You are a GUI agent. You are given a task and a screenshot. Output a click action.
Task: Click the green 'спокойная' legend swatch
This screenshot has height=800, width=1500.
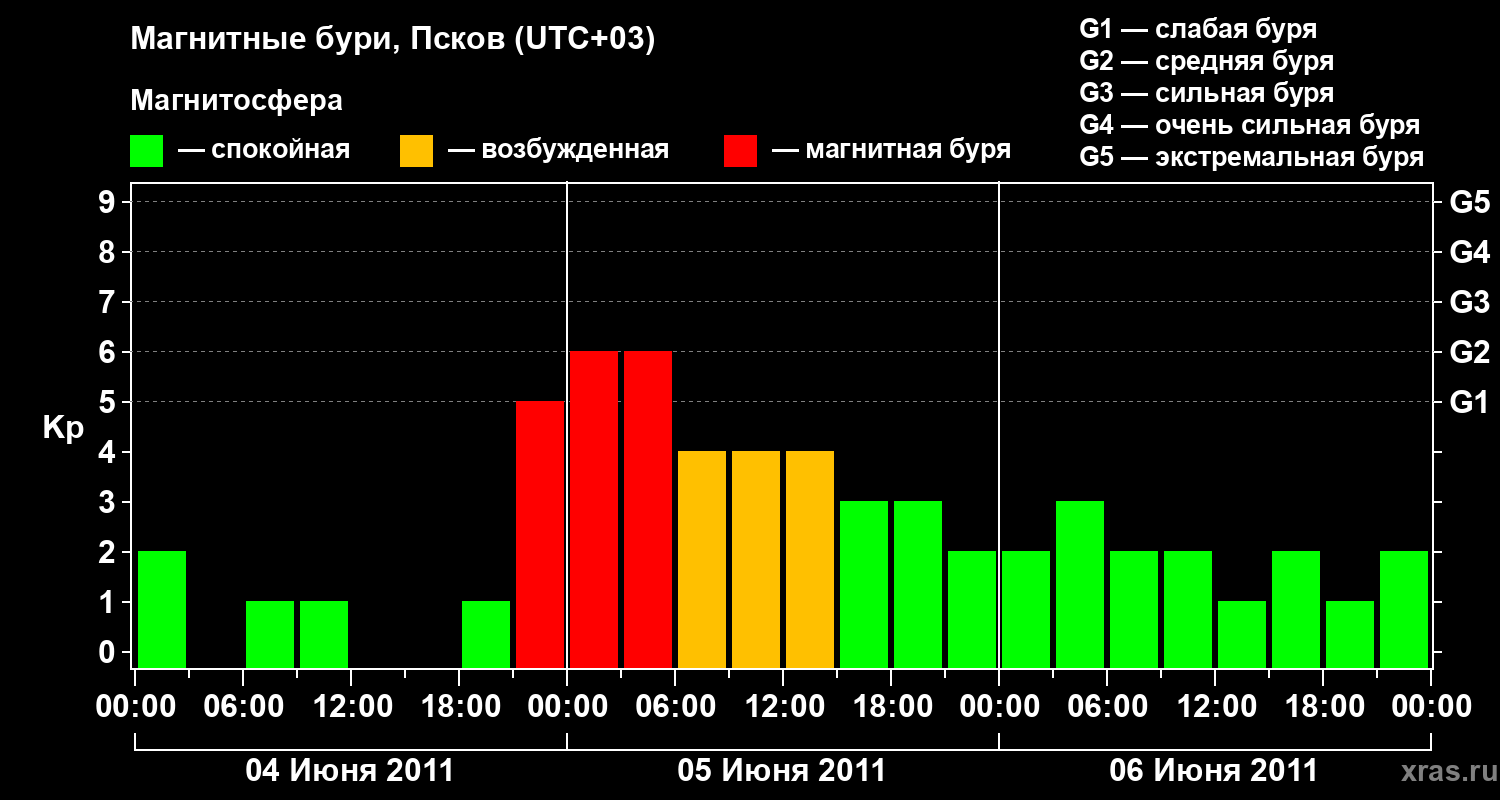[146, 150]
